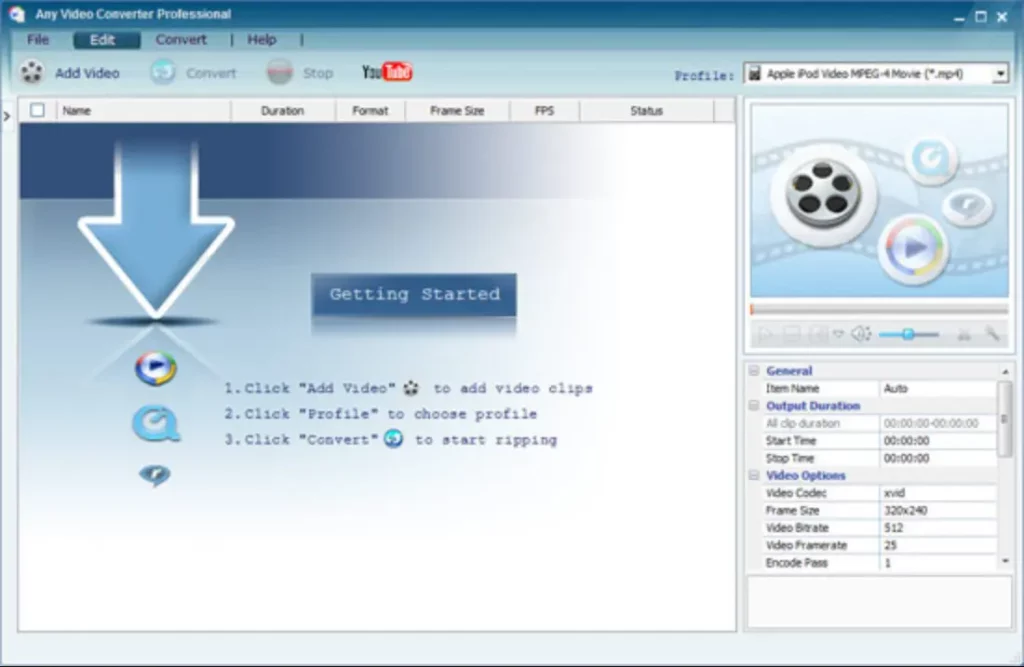The image size is (1024, 667).
Task: Collapse the Output Duration section
Action: click(x=753, y=406)
